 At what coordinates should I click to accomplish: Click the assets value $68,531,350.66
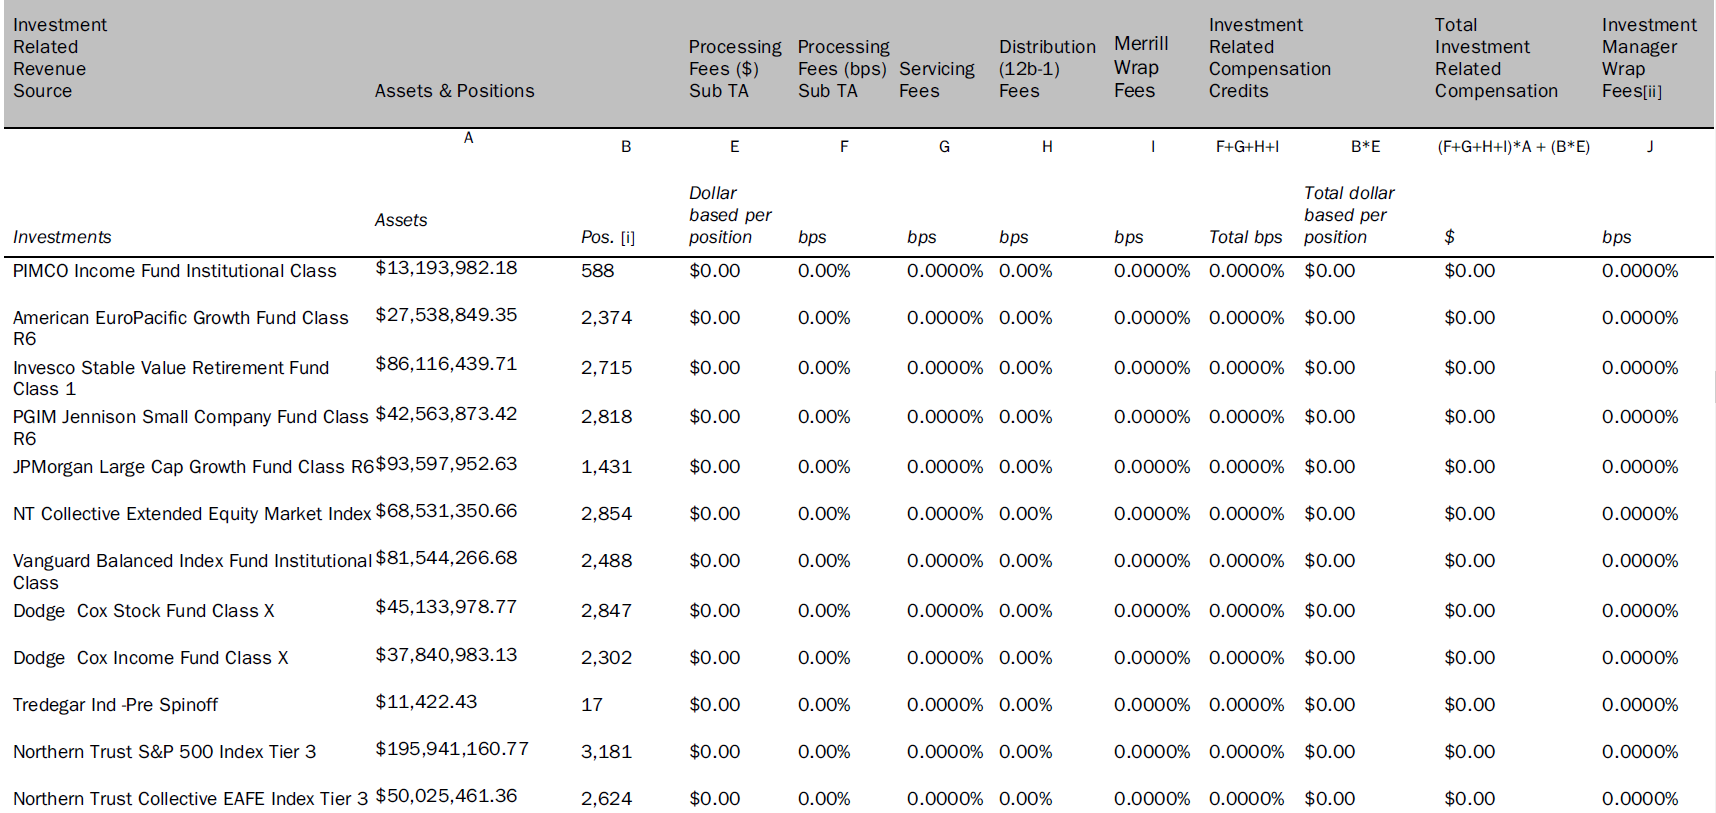446,511
